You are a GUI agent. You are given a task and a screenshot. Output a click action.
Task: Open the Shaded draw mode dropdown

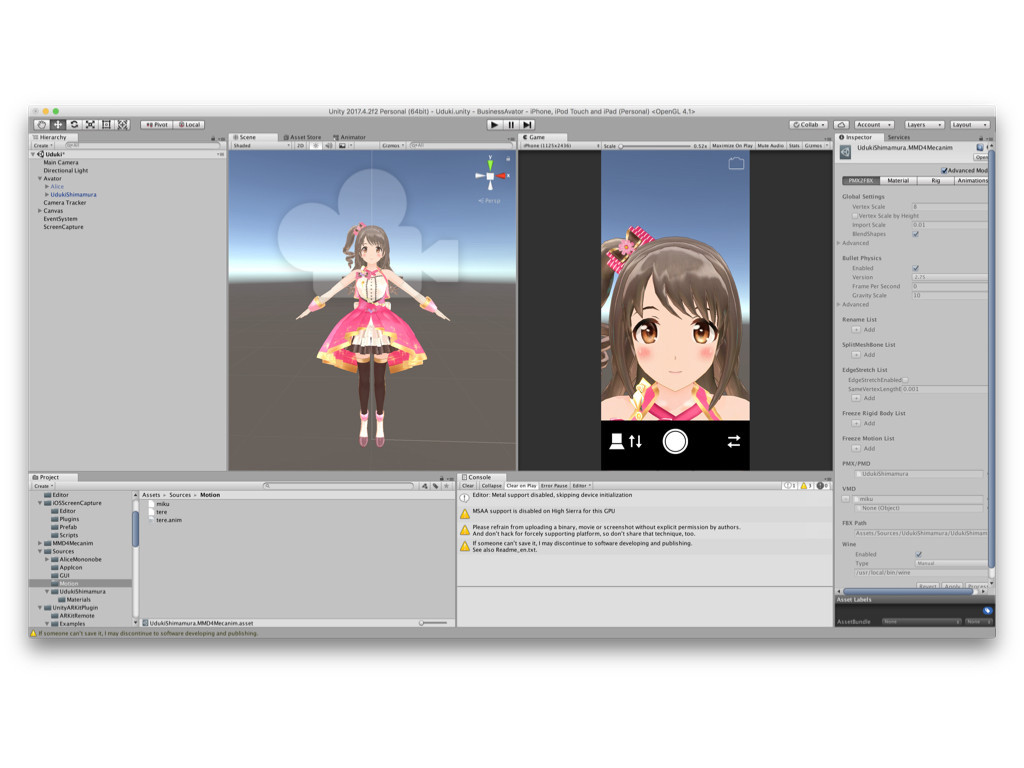(261, 146)
